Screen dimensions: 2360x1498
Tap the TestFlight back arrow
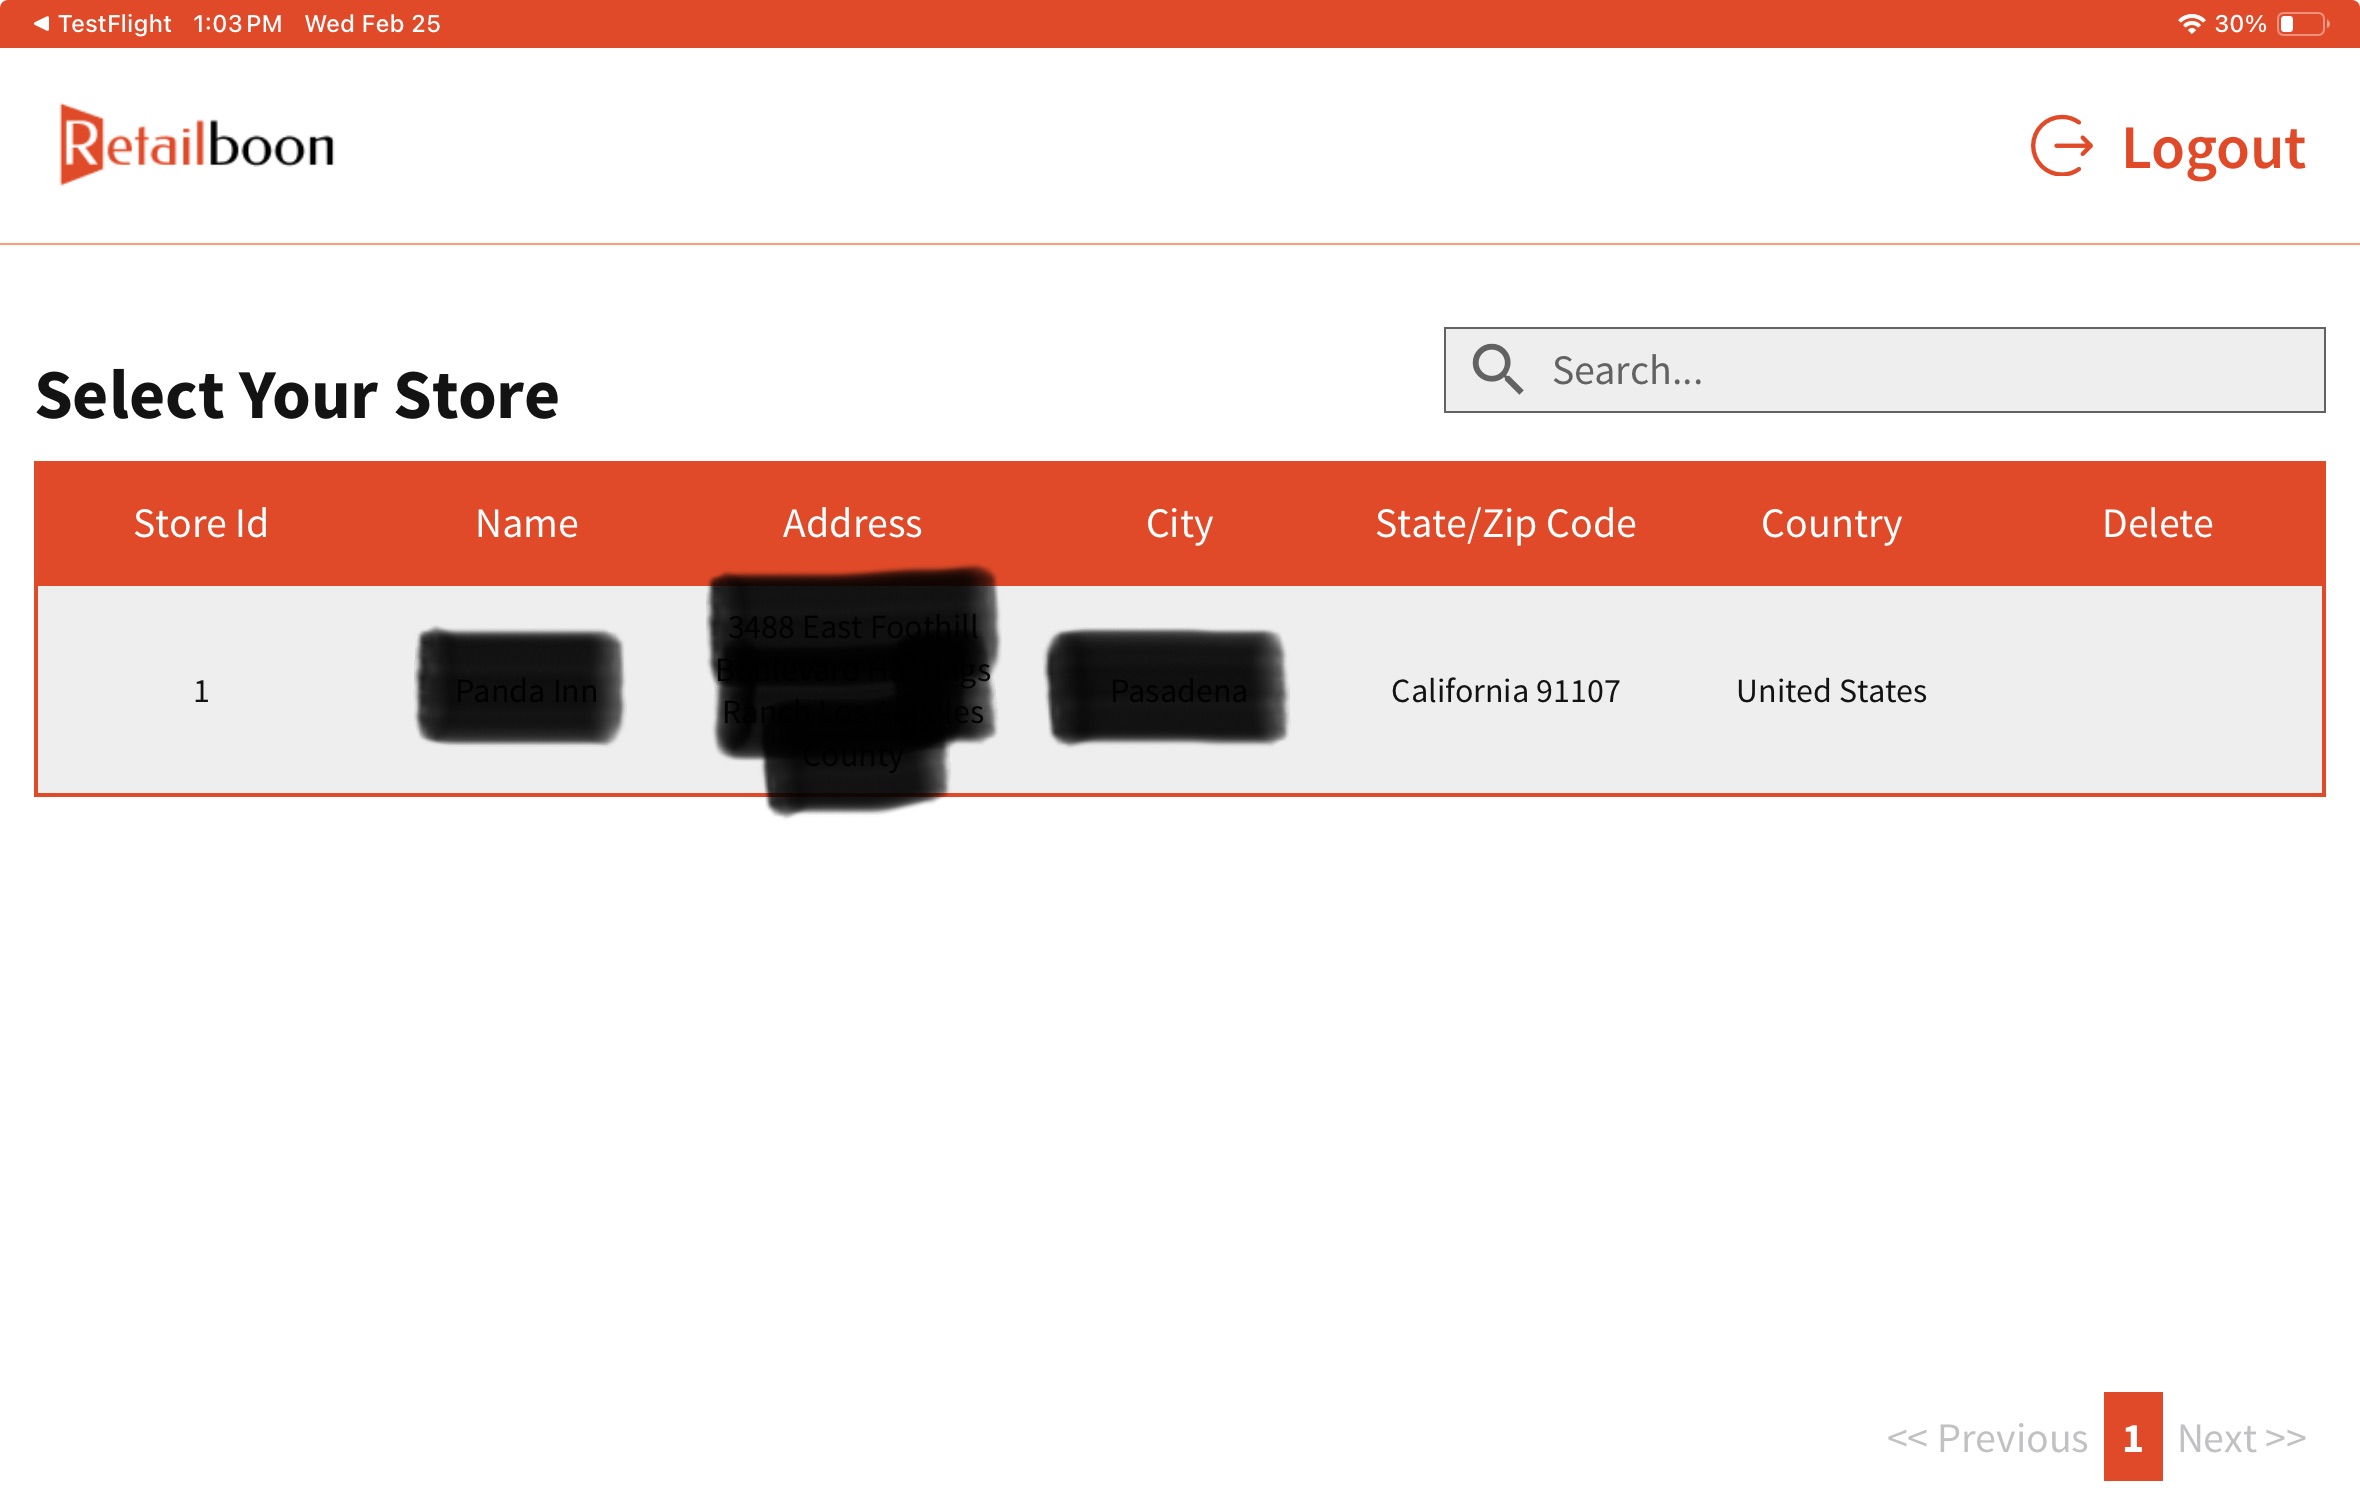[x=41, y=23]
